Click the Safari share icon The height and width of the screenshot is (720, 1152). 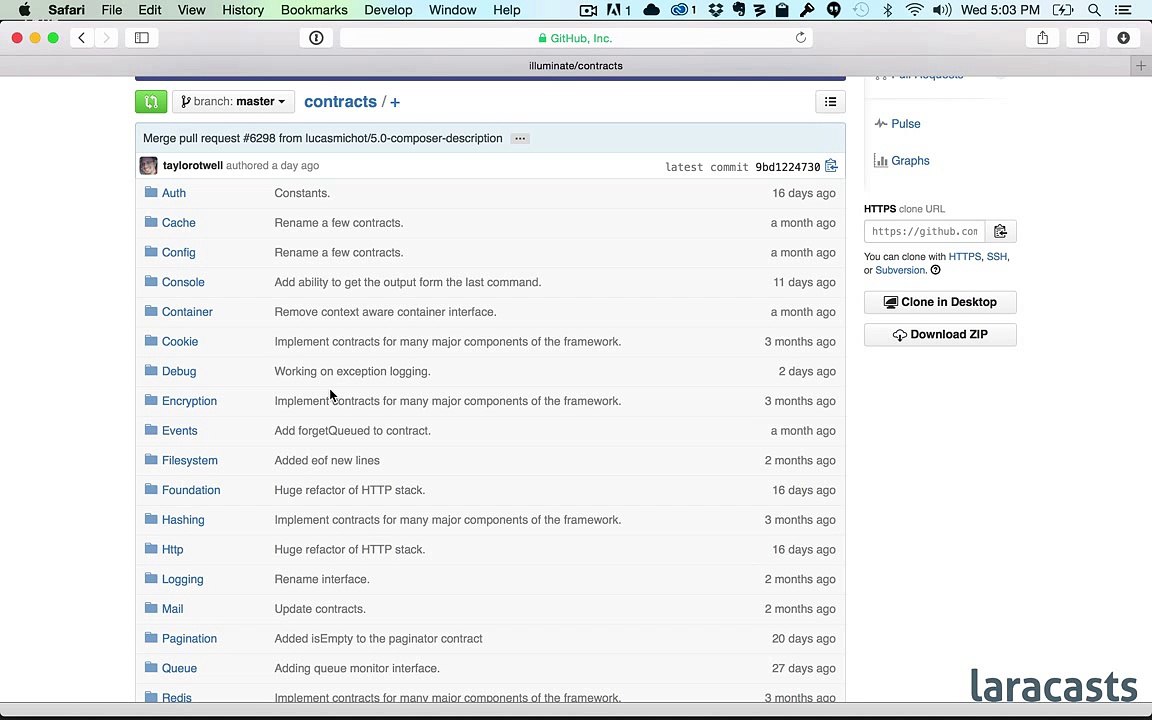click(1043, 38)
